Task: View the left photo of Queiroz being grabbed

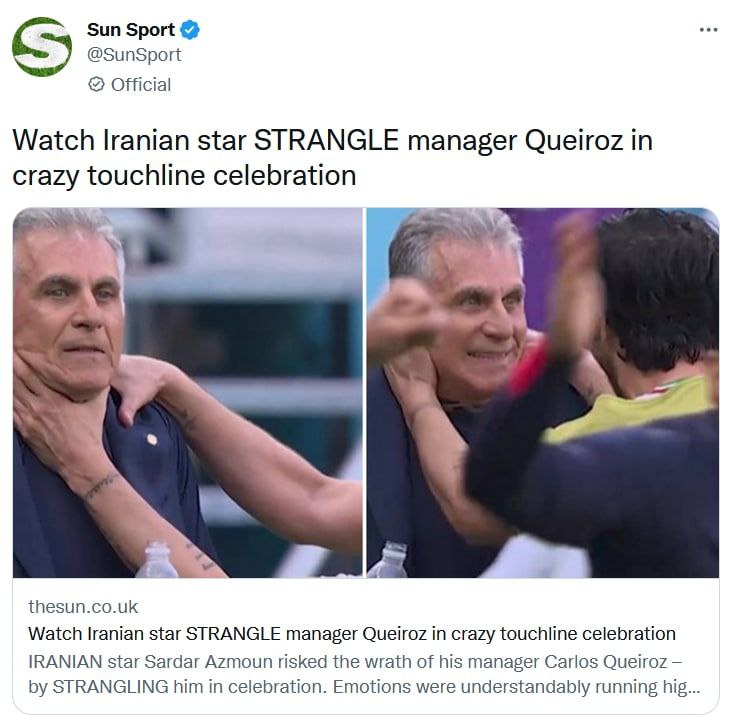Action: (187, 392)
